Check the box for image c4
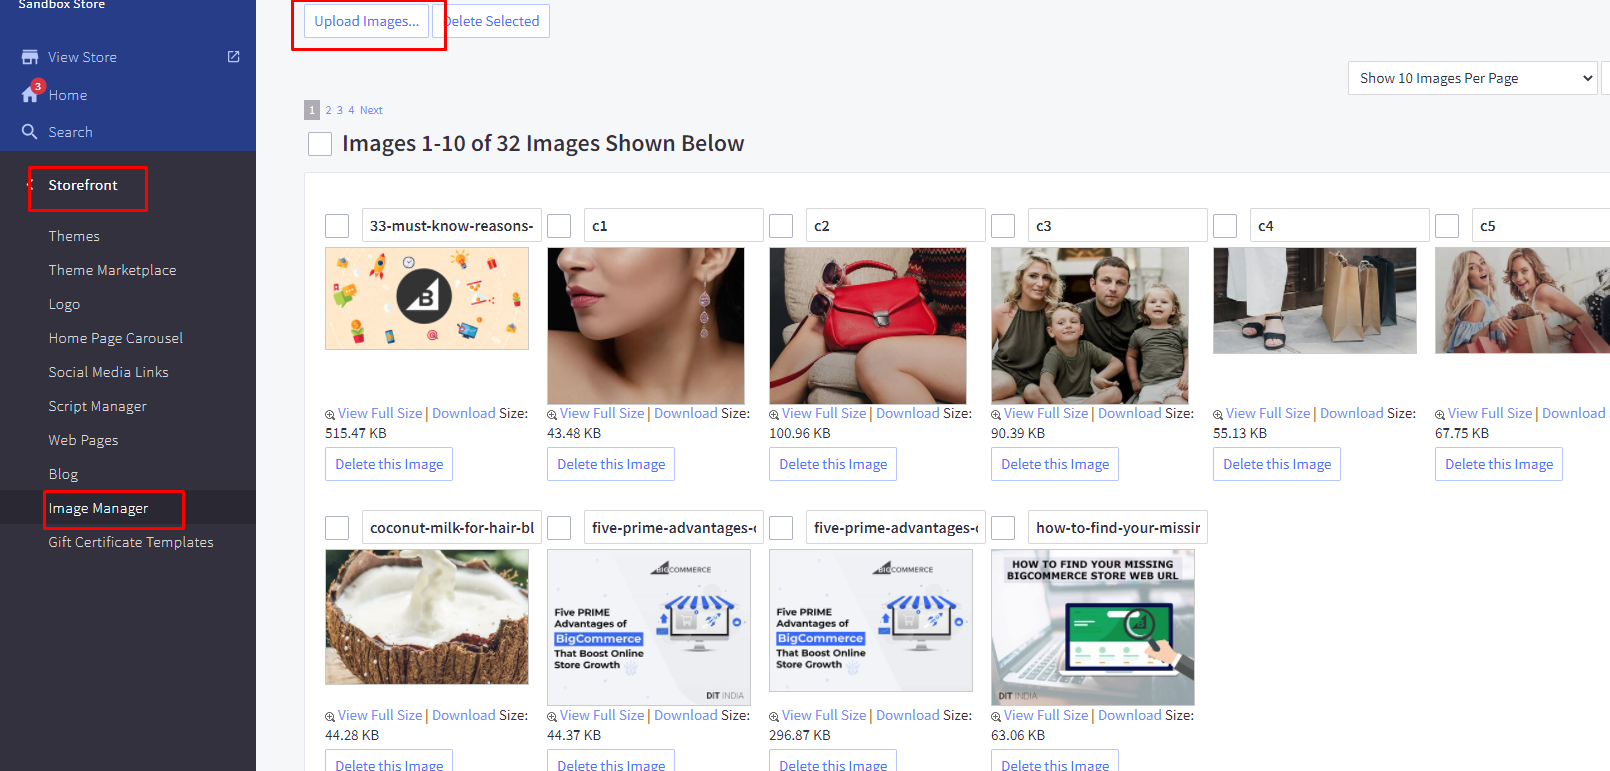 pyautogui.click(x=1225, y=226)
